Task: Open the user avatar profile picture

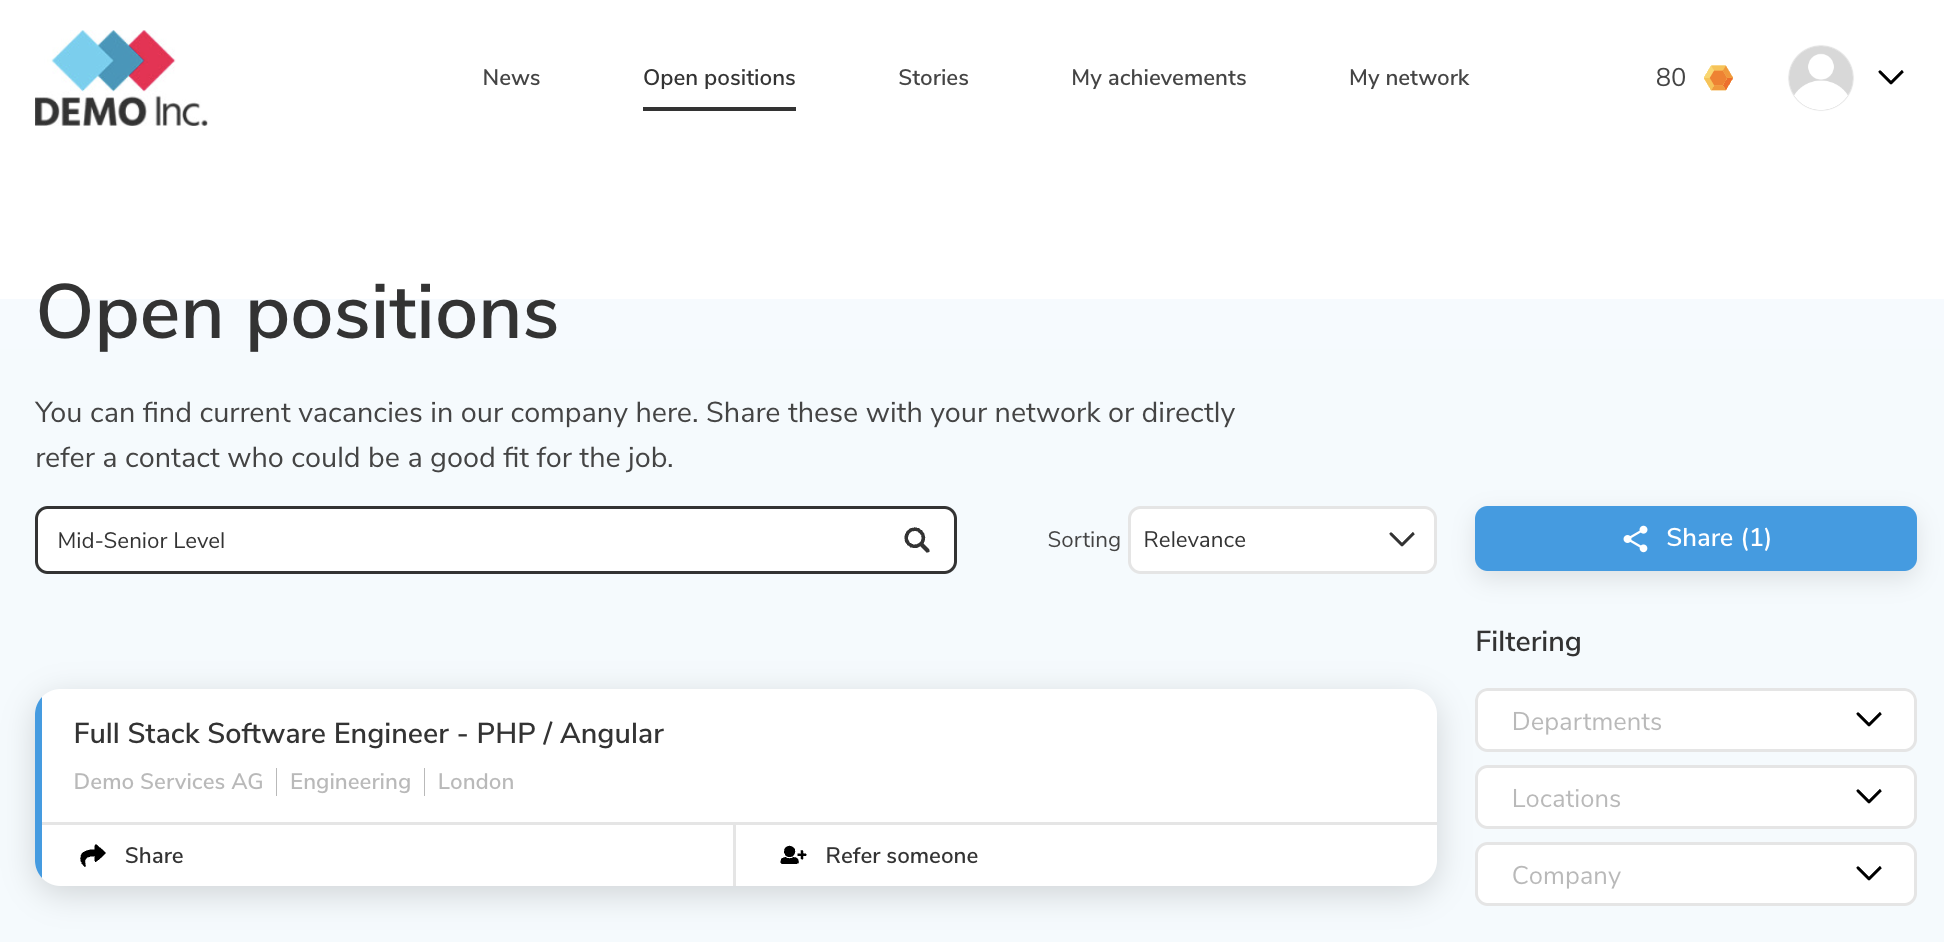Action: tap(1820, 78)
